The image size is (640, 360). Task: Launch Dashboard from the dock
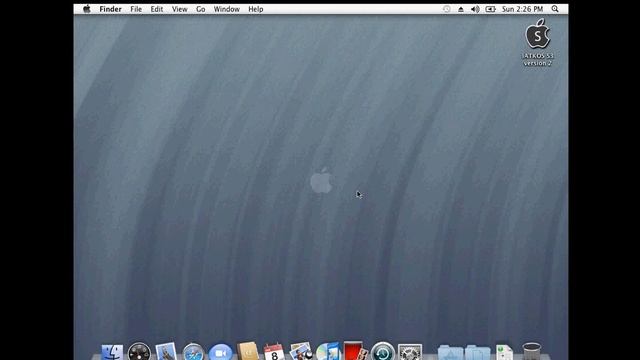139,352
